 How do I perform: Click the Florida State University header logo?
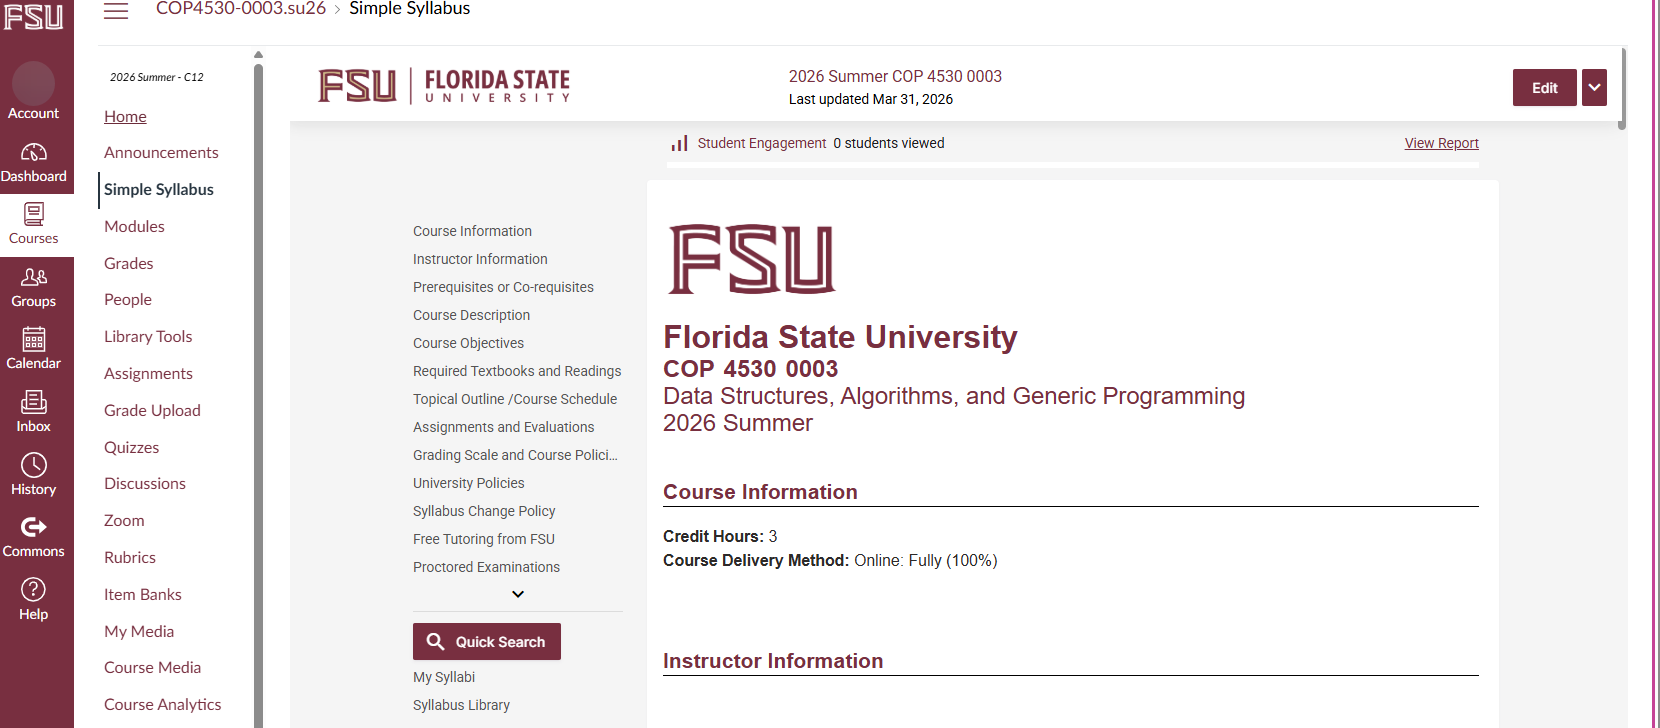445,86
